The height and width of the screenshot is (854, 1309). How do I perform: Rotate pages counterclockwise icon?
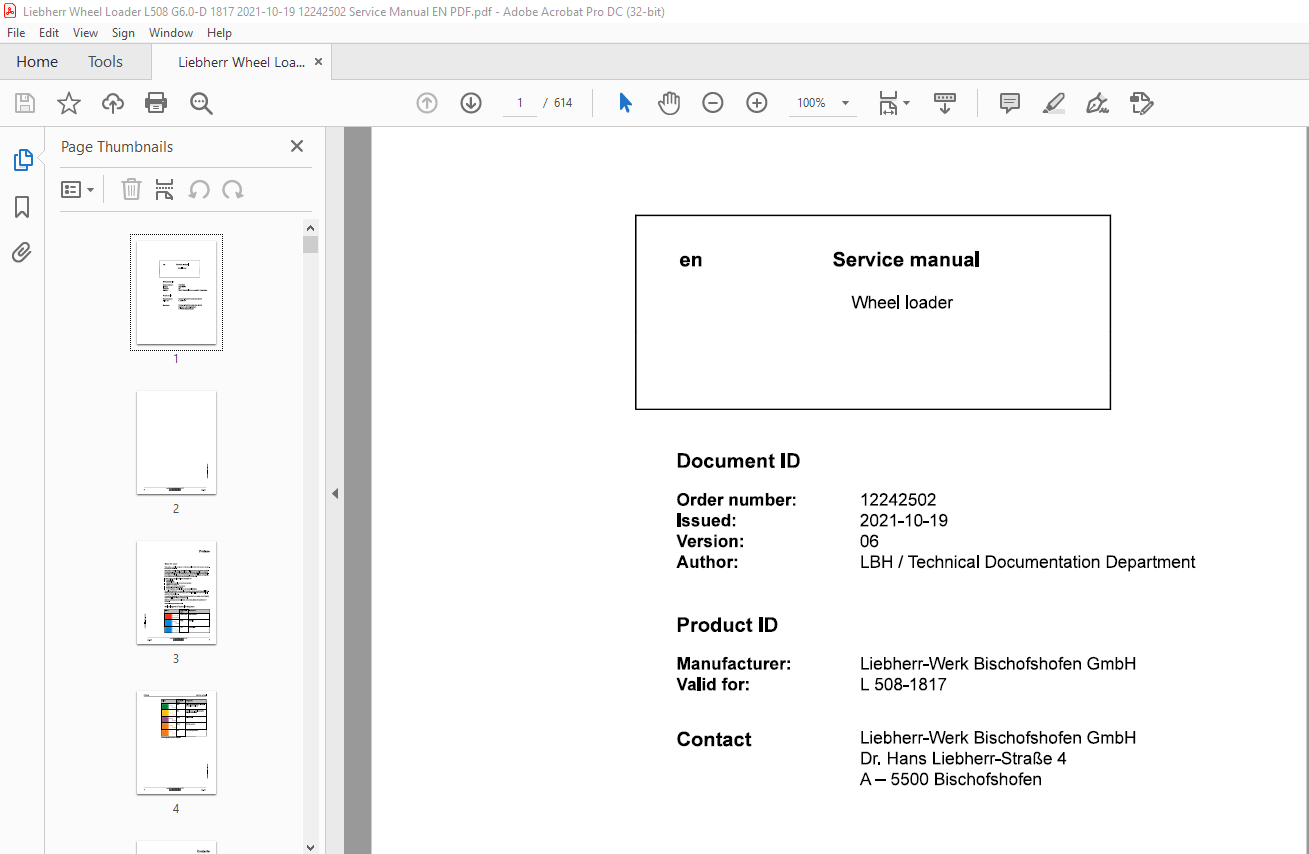point(199,189)
